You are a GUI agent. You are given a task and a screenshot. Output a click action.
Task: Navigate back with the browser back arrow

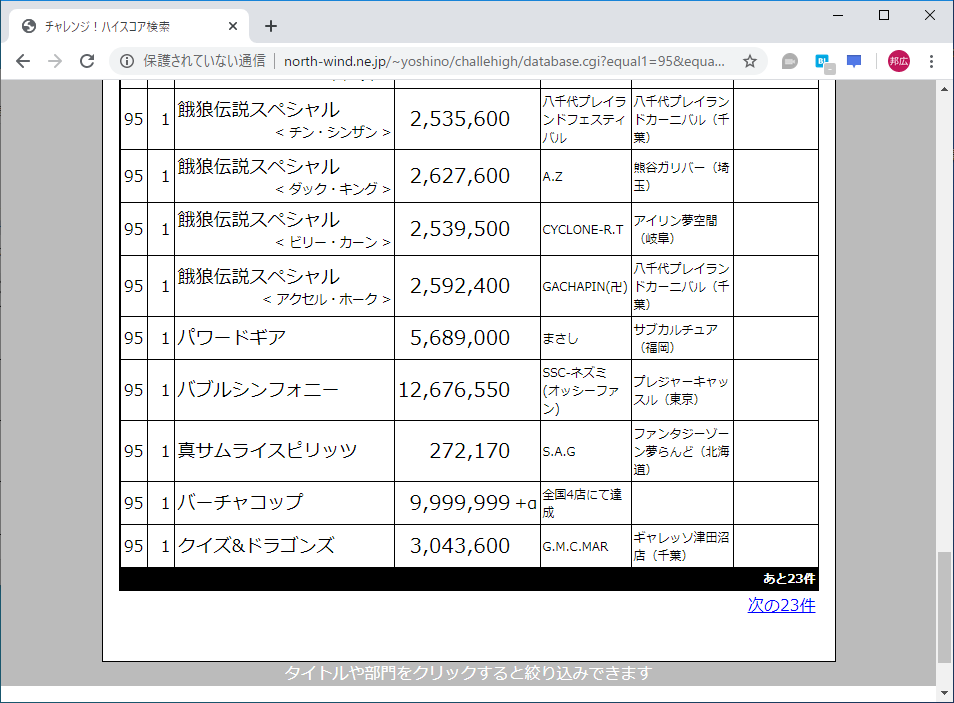point(23,61)
